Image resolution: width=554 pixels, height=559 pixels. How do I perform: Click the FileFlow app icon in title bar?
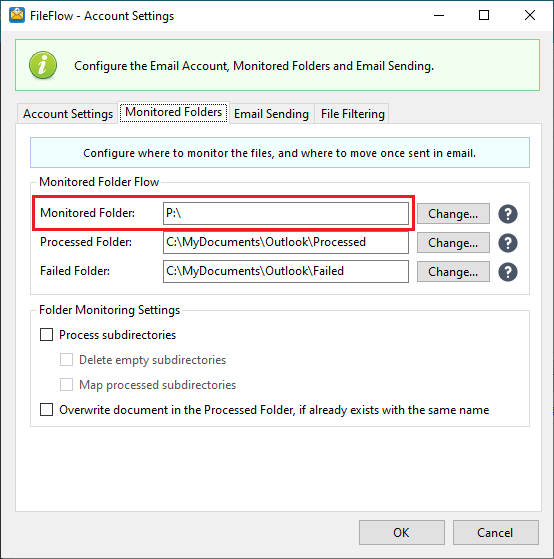tap(17, 15)
